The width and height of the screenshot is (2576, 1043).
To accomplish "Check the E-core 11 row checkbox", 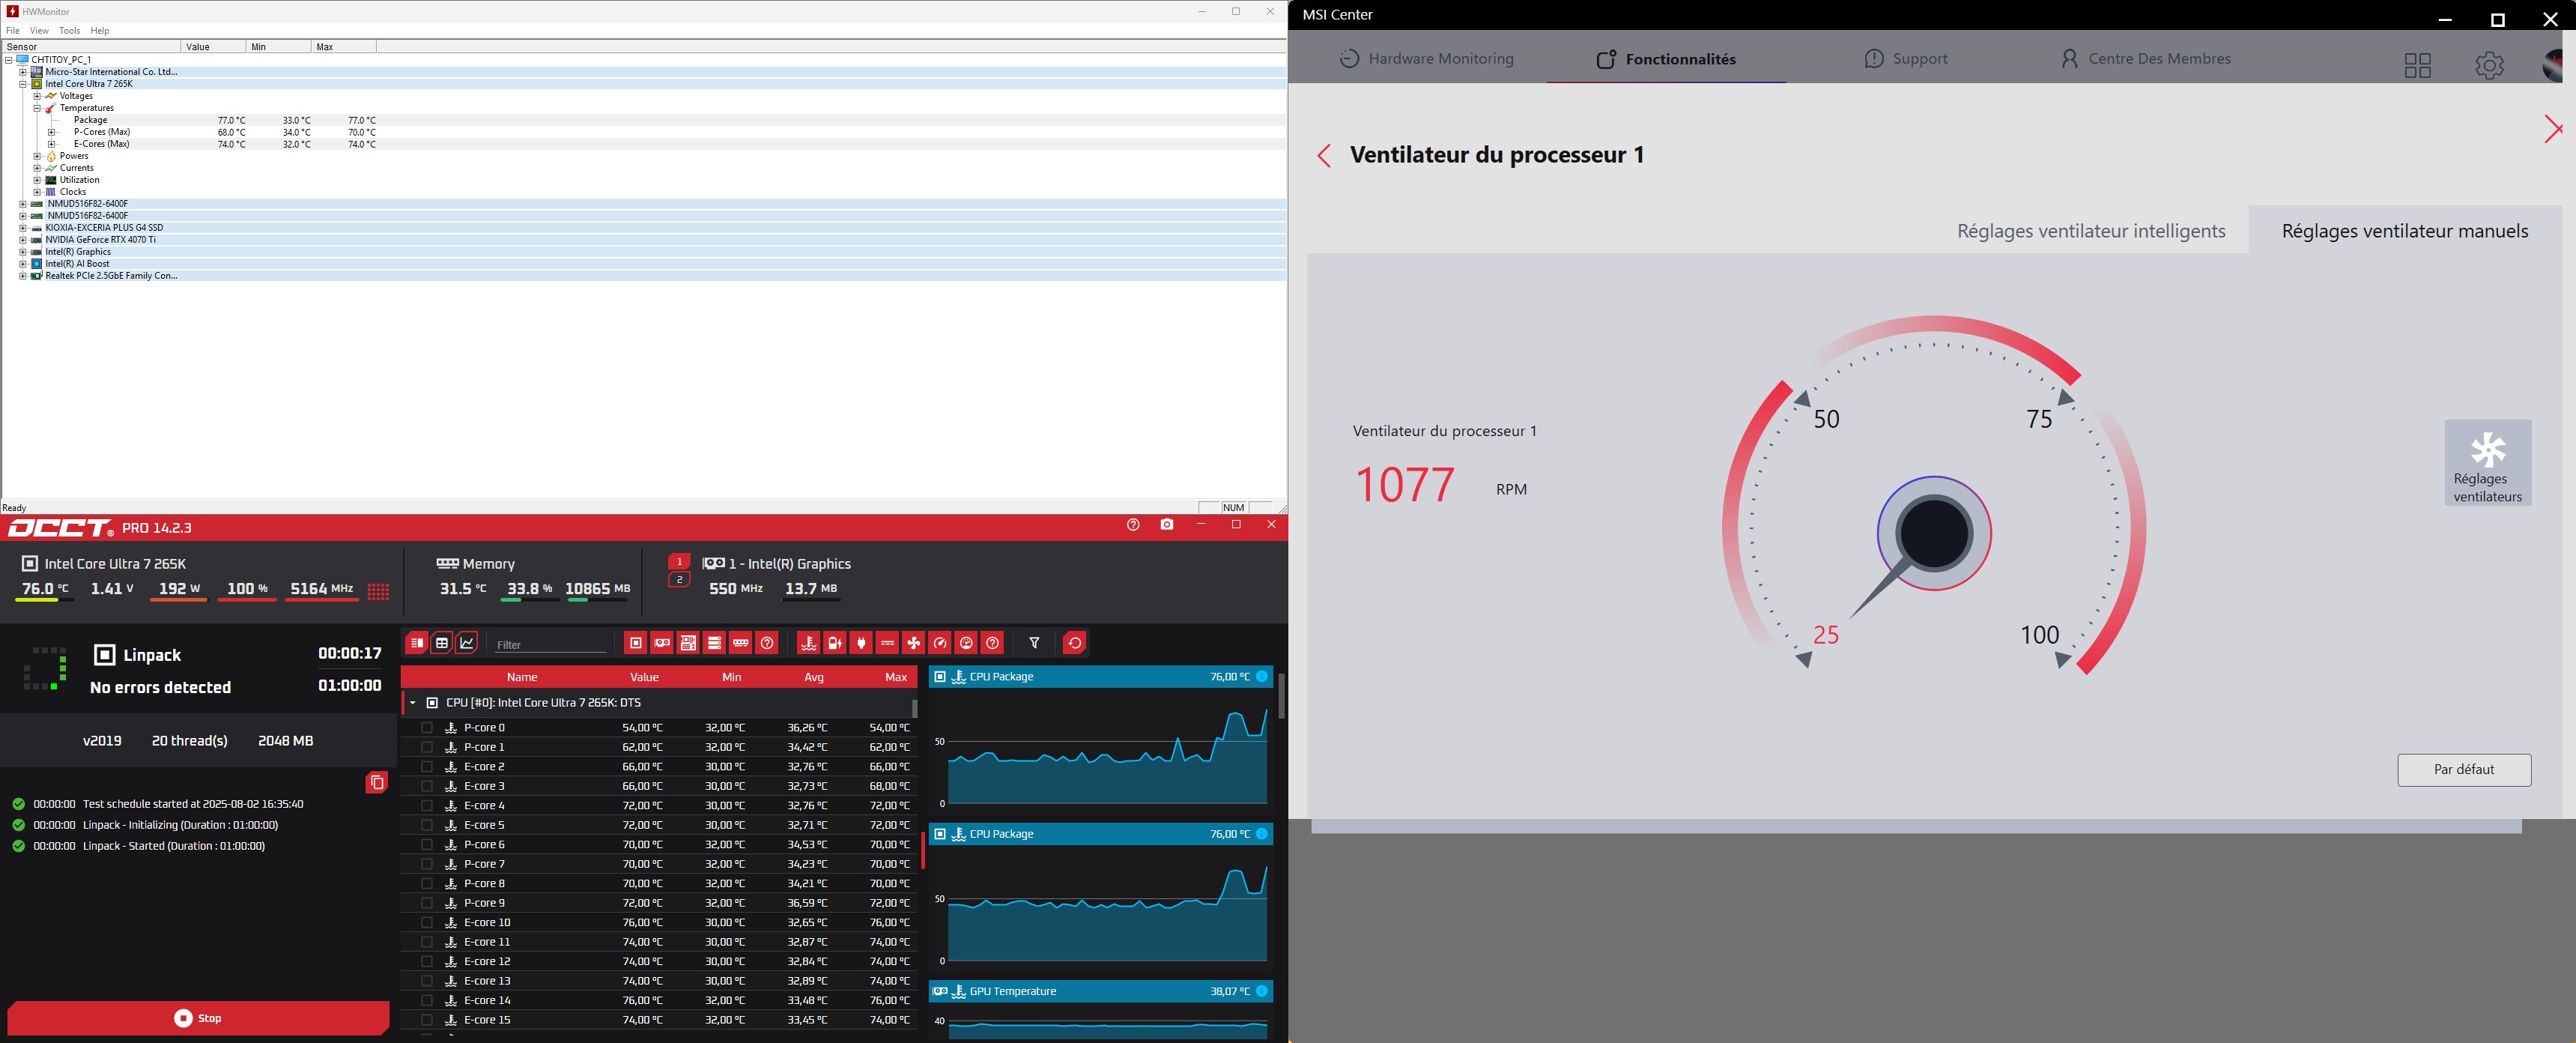I will 427,942.
